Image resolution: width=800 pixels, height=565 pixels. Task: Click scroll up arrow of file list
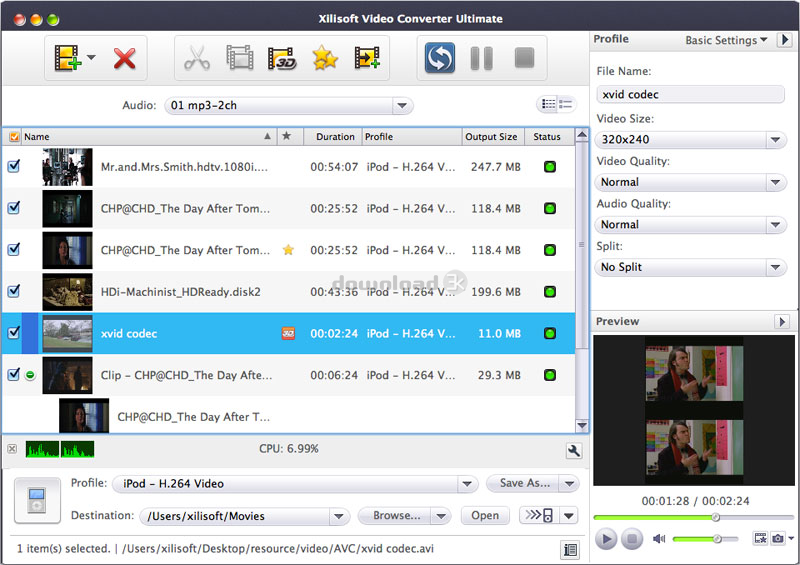pos(582,135)
